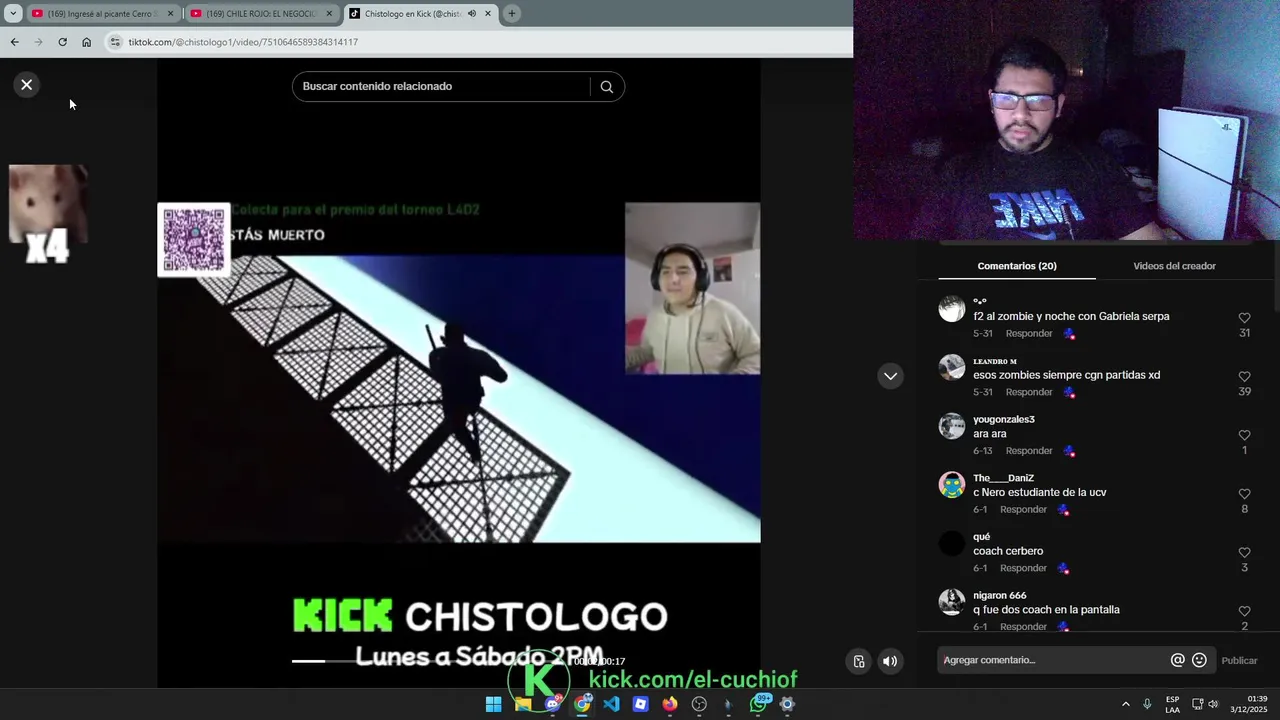1280x720 pixels.
Task: Reload the TikTok page
Action: (x=62, y=42)
